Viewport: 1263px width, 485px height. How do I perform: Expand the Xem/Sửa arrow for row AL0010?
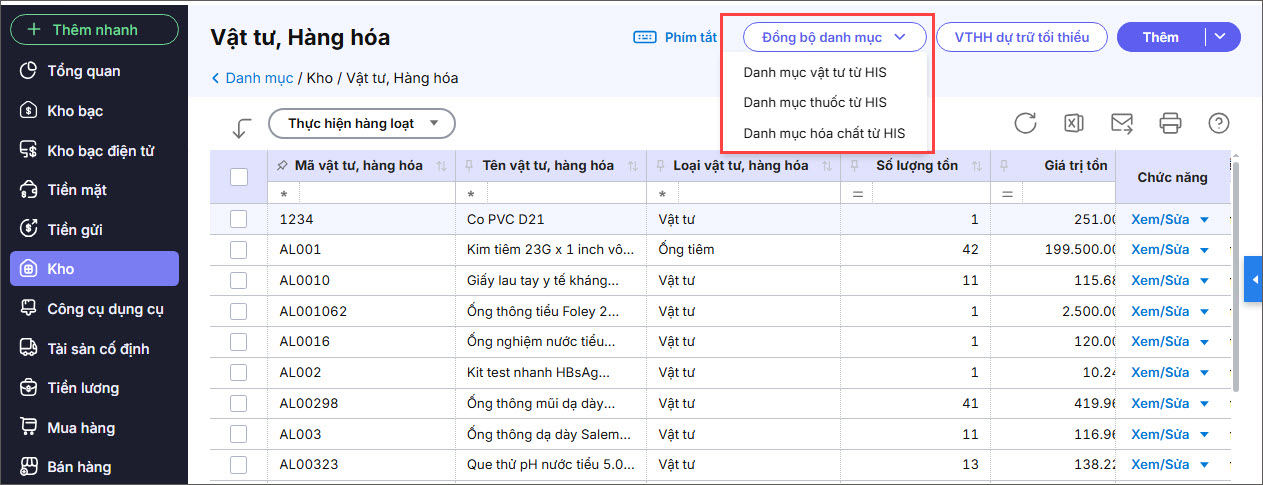1204,281
